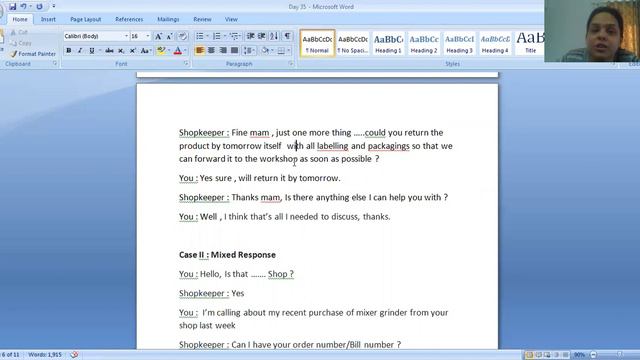Screen dimensions: 640x360
Task: Click the word count in status bar
Action: click(x=45, y=355)
